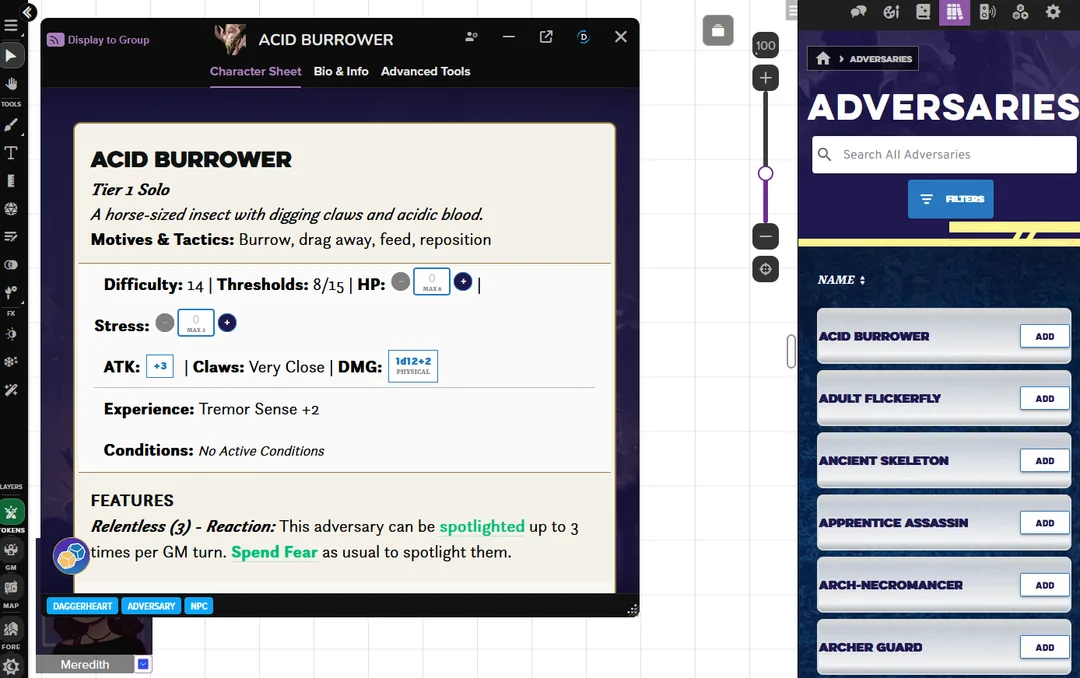Screen dimensions: 1080x678
Task: Open the chat bubbles panel
Action: pos(858,13)
